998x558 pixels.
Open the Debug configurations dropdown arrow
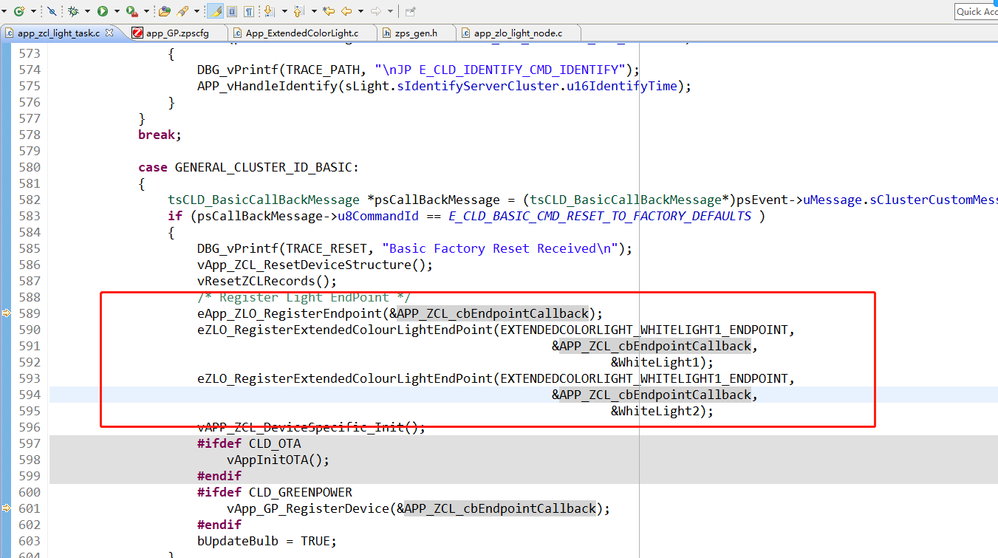pos(87,11)
